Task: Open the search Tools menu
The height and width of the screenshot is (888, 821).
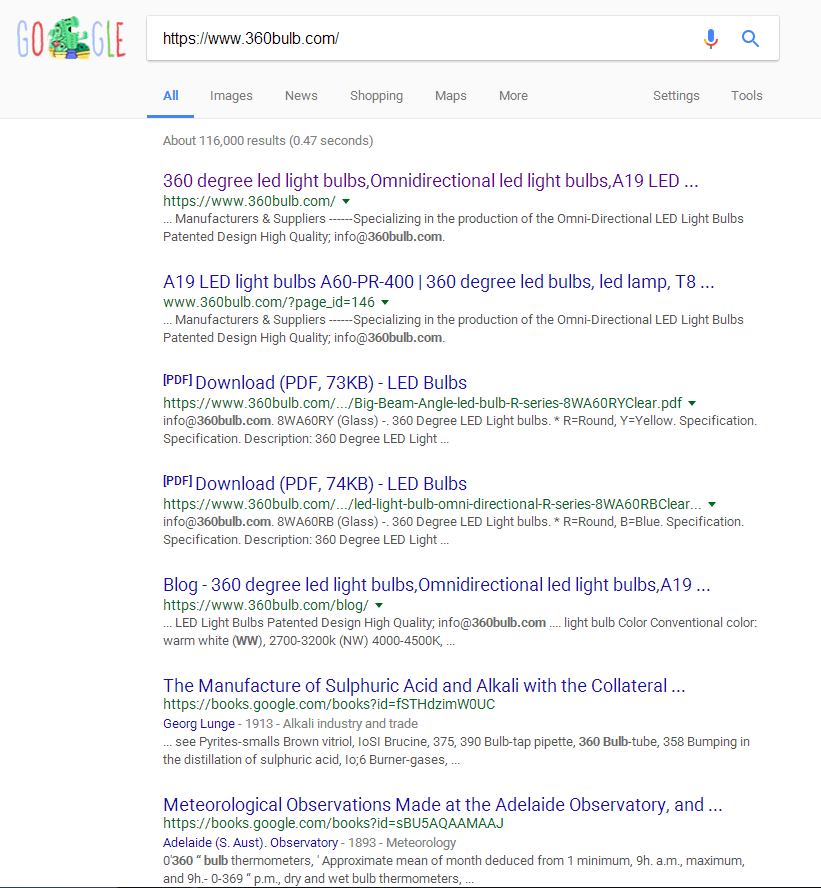Action: click(x=746, y=96)
